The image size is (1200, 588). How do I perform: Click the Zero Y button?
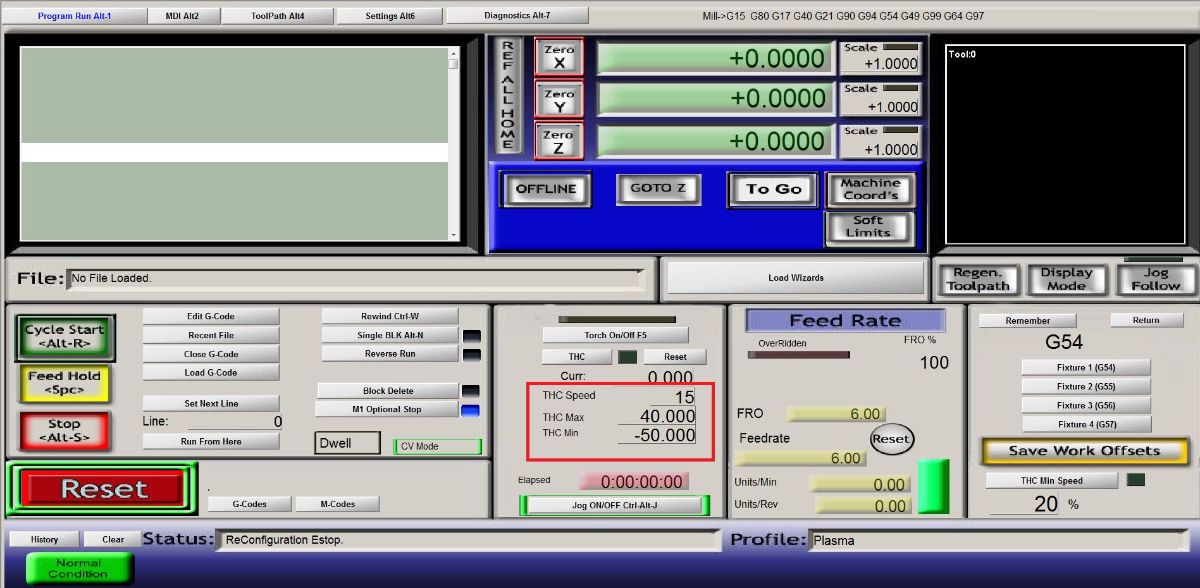pyautogui.click(x=559, y=100)
